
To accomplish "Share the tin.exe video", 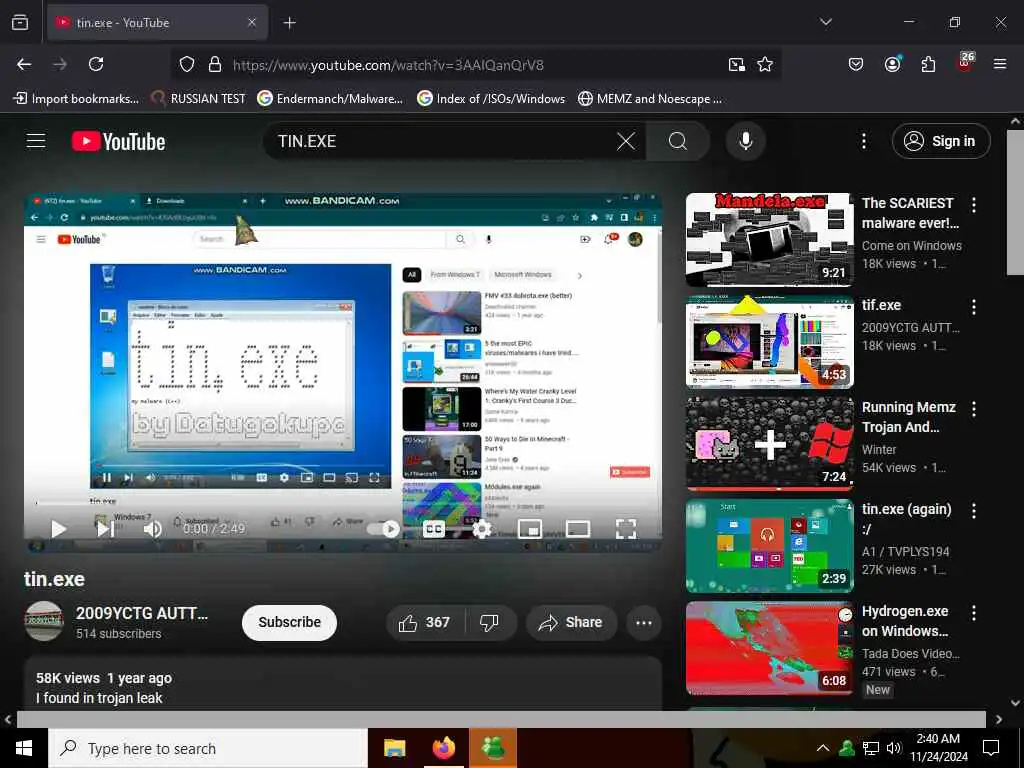I will coord(571,622).
